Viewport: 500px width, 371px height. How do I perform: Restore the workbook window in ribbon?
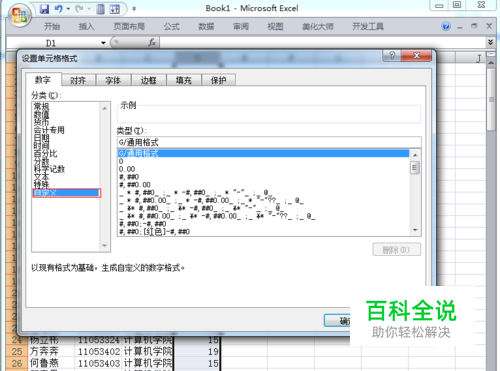point(474,26)
